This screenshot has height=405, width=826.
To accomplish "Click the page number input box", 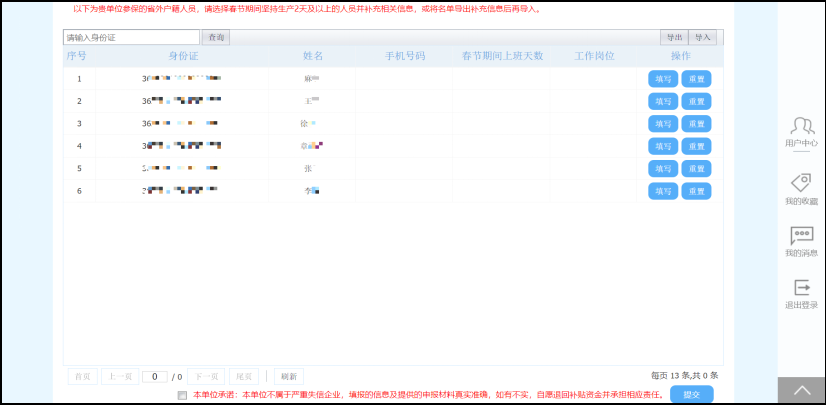I will [154, 377].
